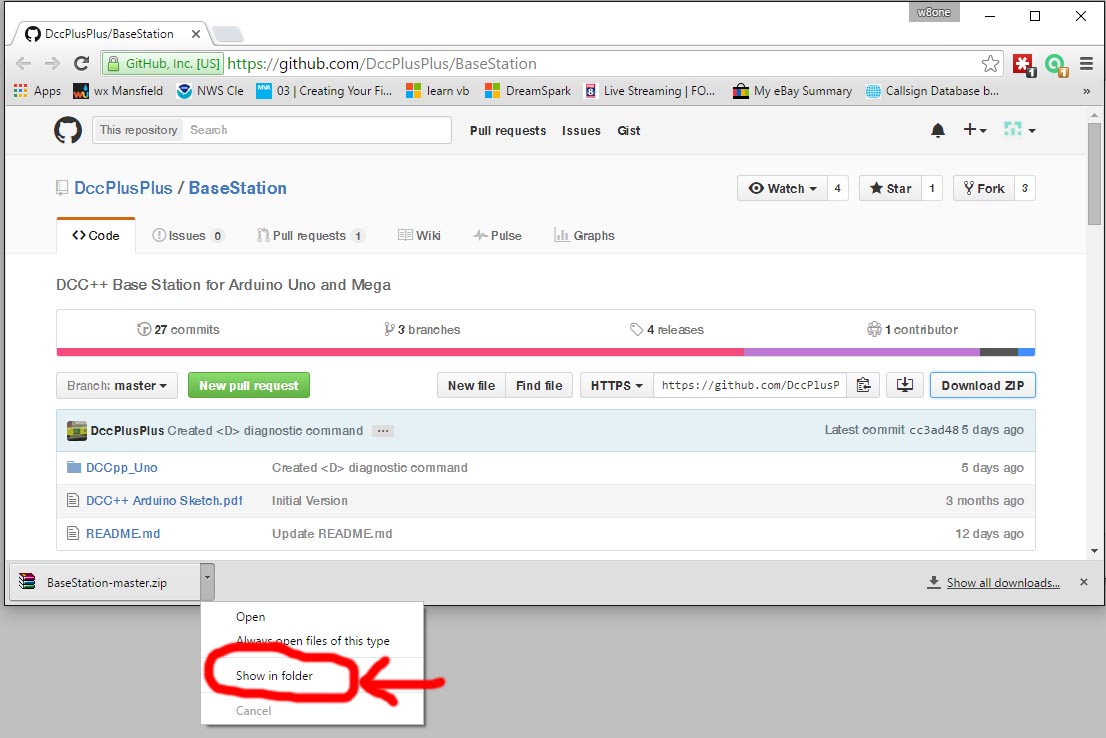The width and height of the screenshot is (1106, 738).
Task: Open the Apps bookmarks shortcut
Action: tap(37, 91)
